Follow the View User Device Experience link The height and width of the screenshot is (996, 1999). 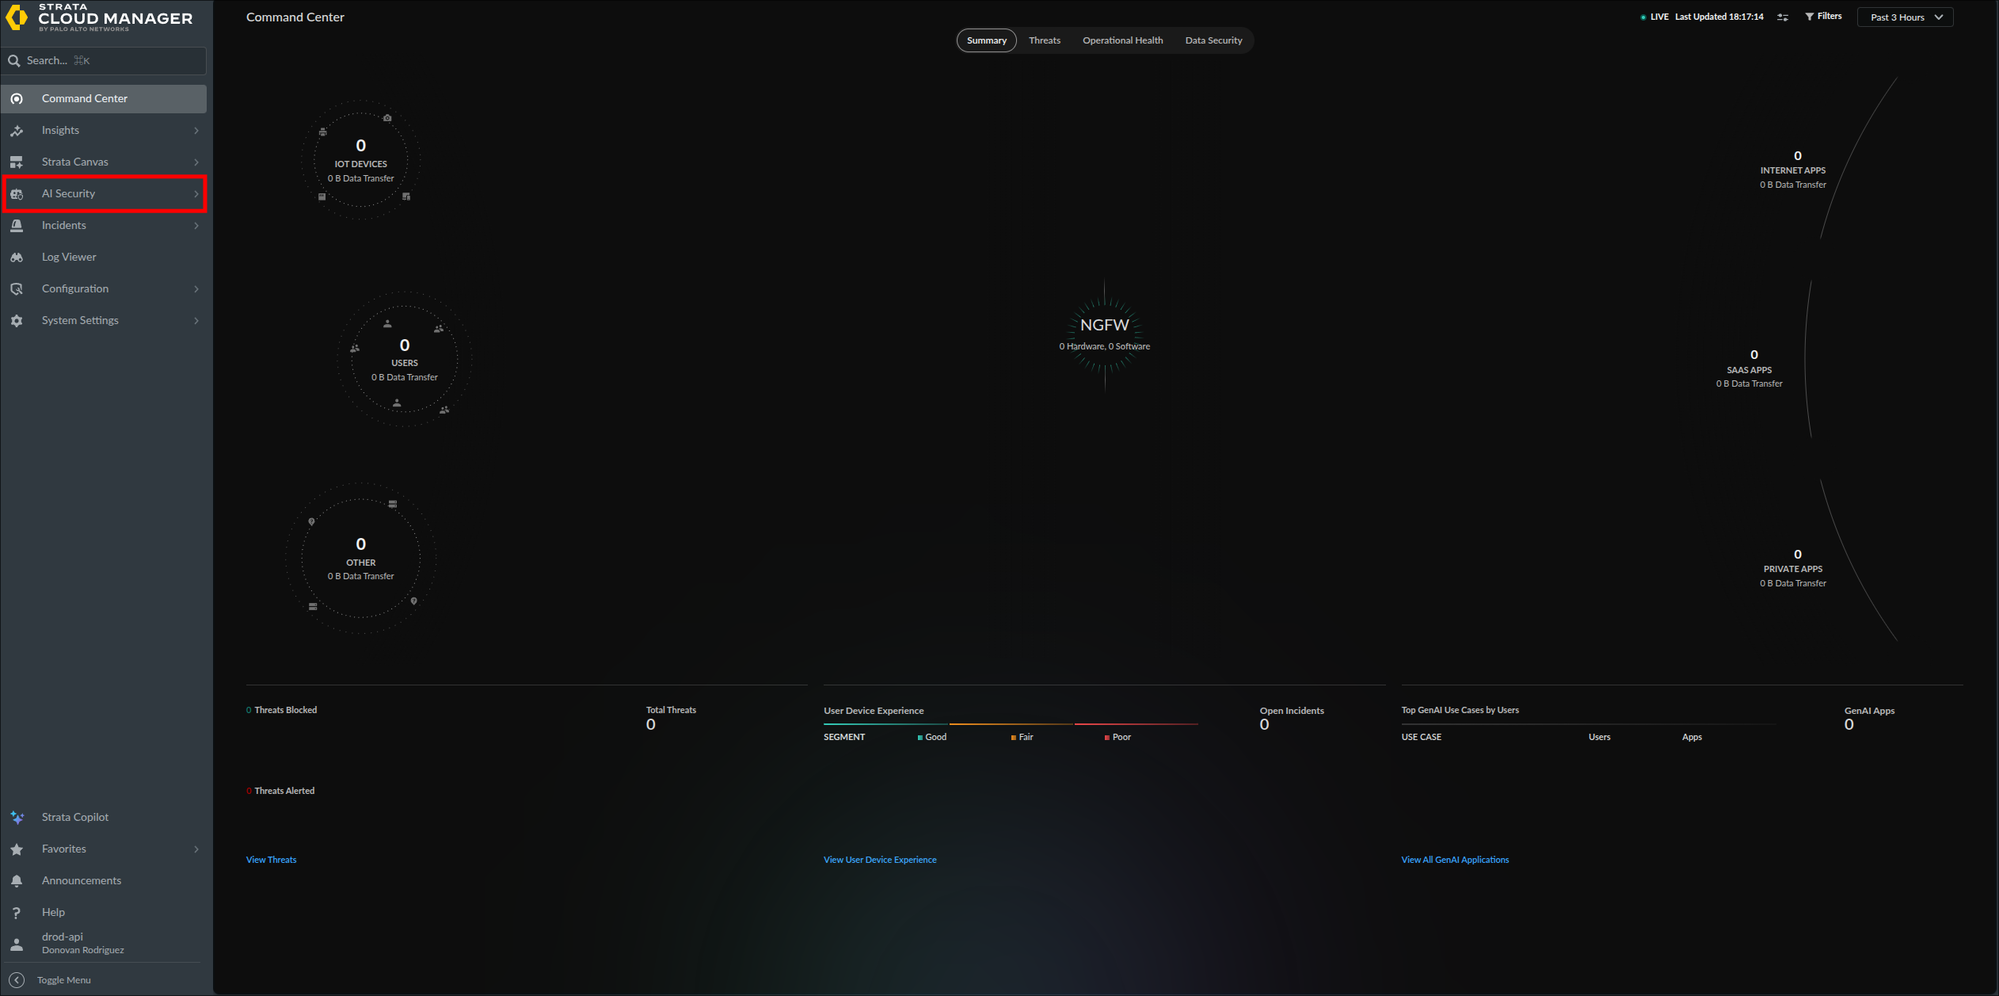880,860
